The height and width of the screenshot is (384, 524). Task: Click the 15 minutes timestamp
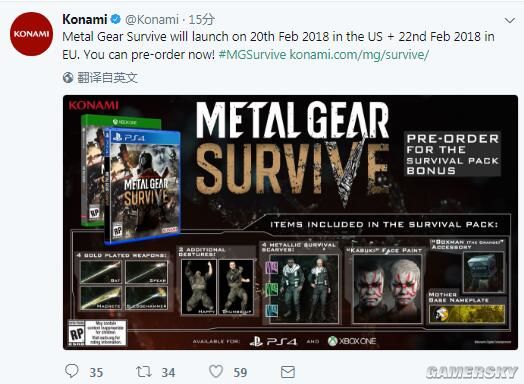201,20
